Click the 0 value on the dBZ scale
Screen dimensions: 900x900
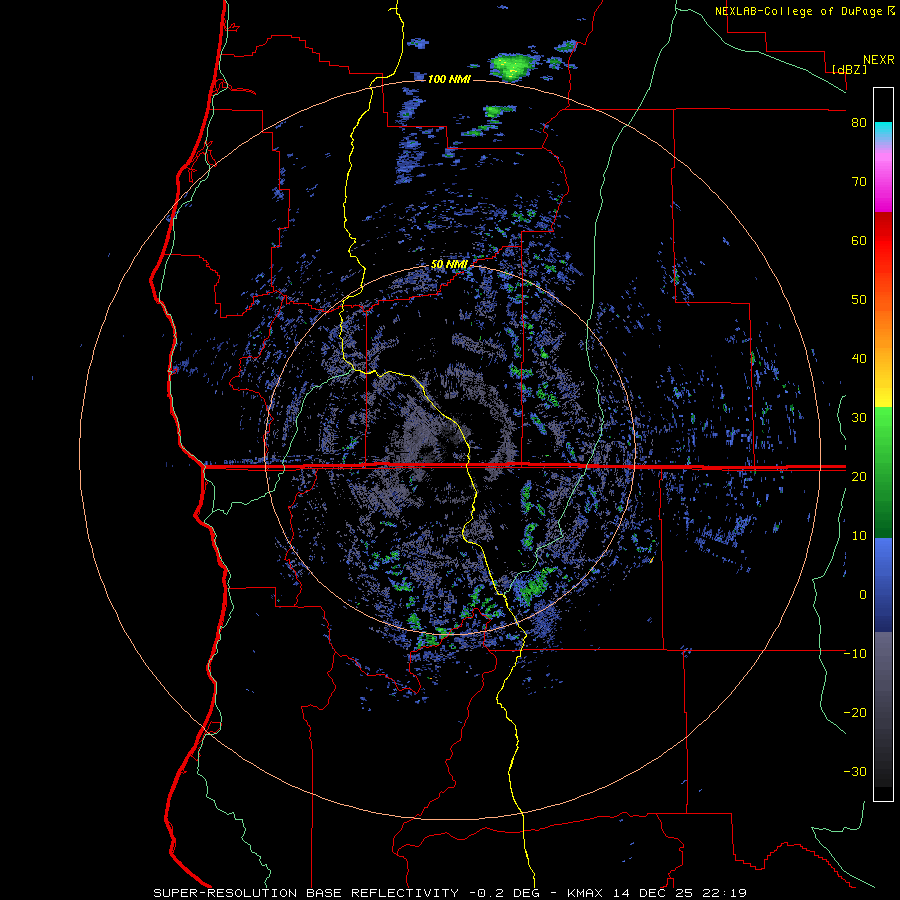(x=862, y=595)
